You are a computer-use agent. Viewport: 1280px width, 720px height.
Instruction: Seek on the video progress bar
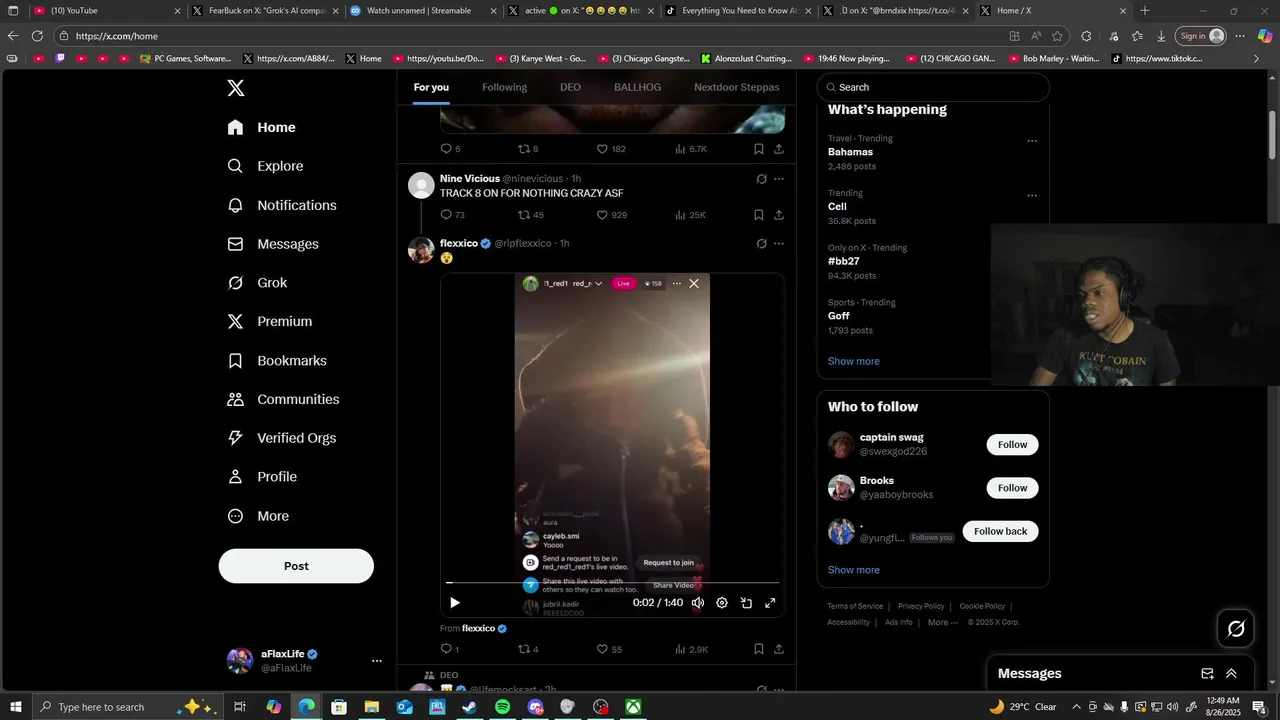612,582
